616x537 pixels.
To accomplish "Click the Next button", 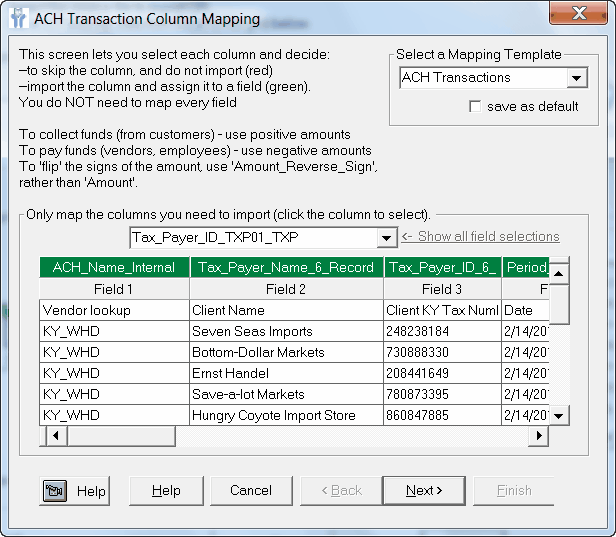I will [423, 491].
